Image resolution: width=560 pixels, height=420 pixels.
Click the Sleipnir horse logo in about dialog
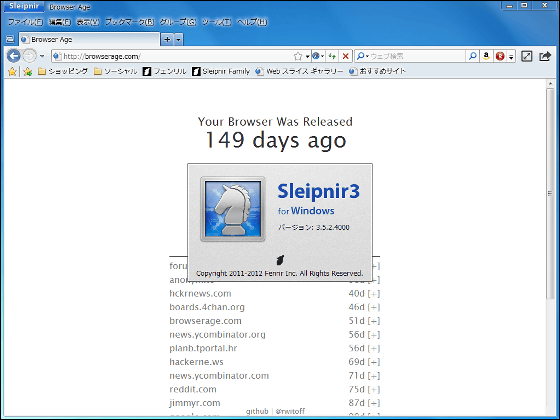click(x=233, y=209)
